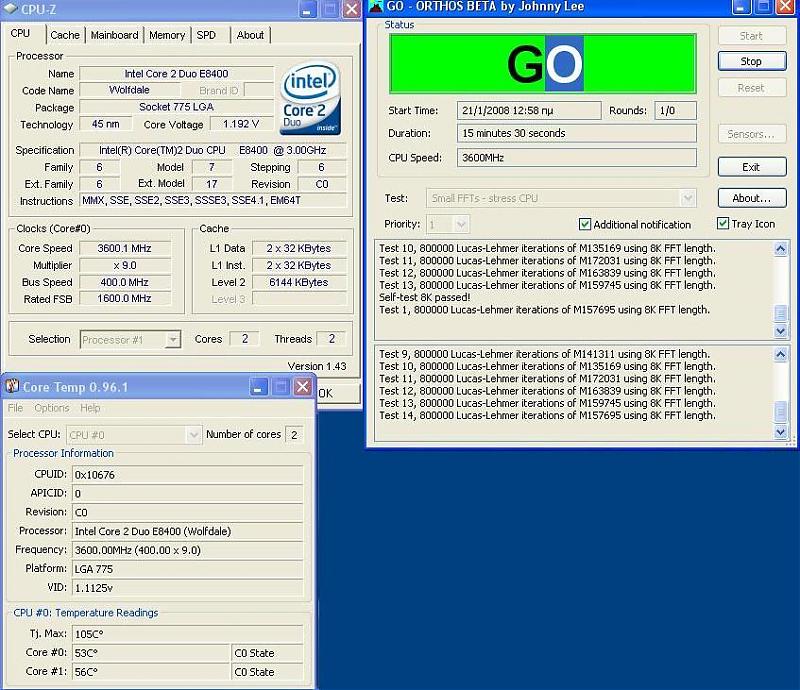The image size is (800, 690).
Task: Click scroll up arrow in lower log pane
Action: click(781, 354)
